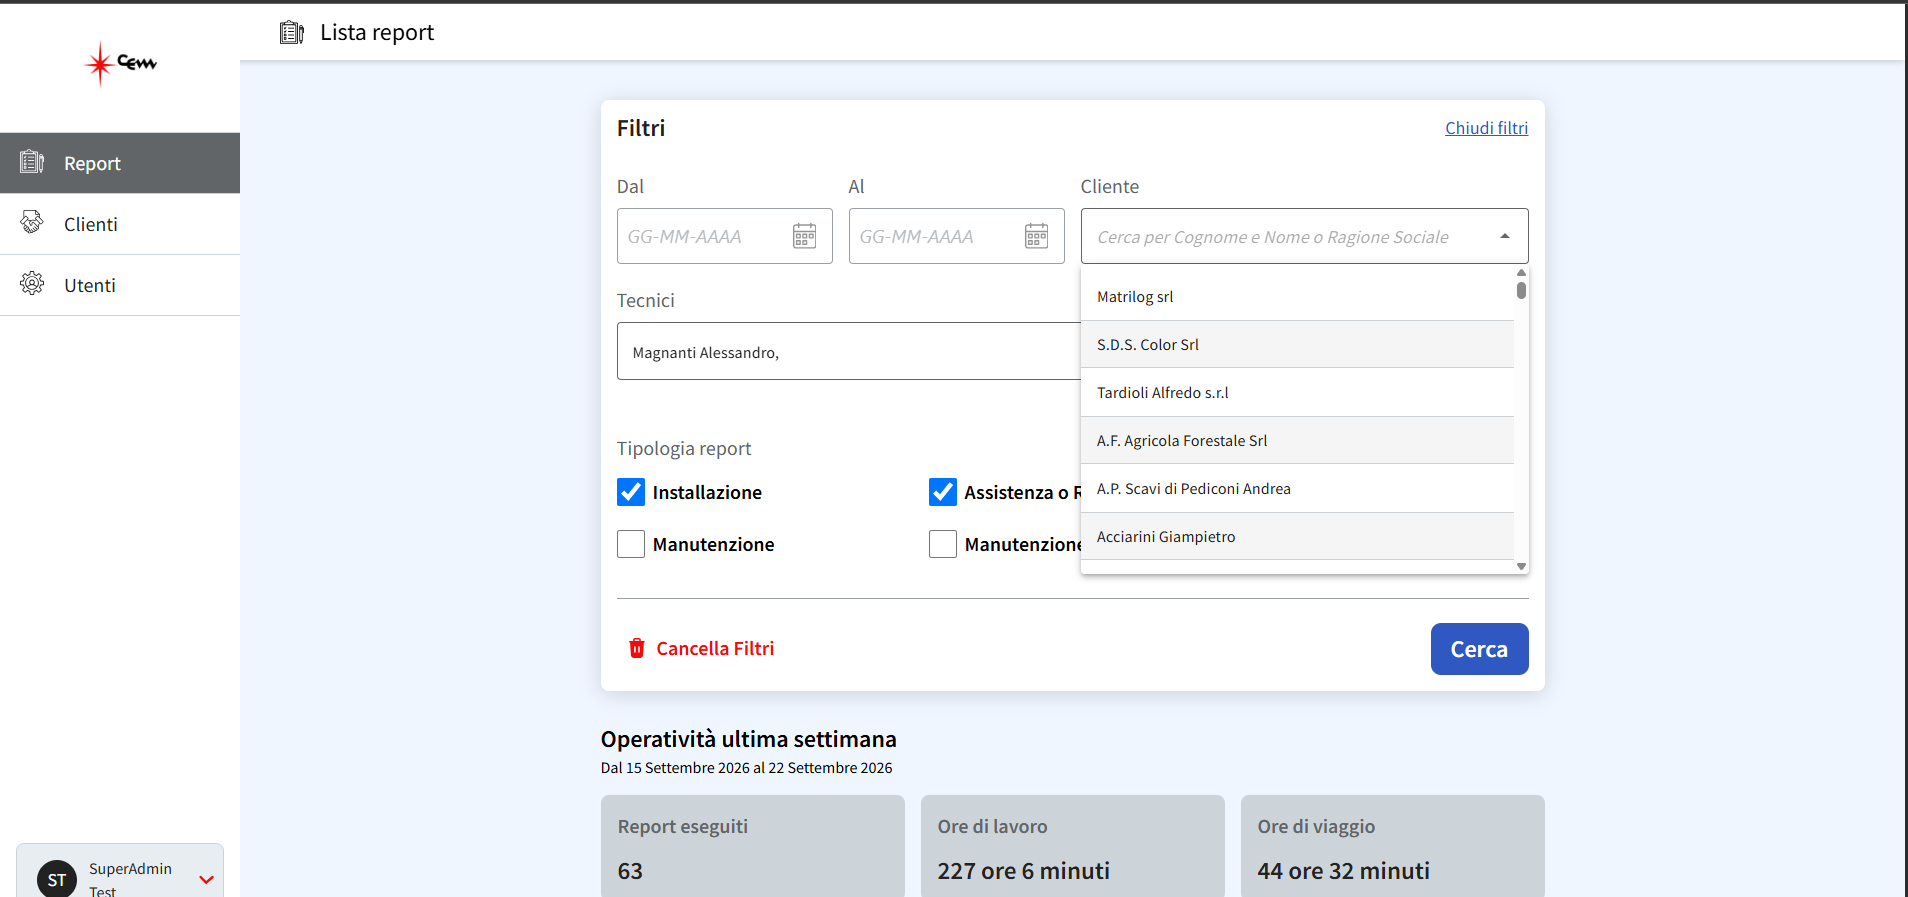Check the Manutenzione checkbox under Assistenza
The image size is (1908, 897).
tap(943, 544)
